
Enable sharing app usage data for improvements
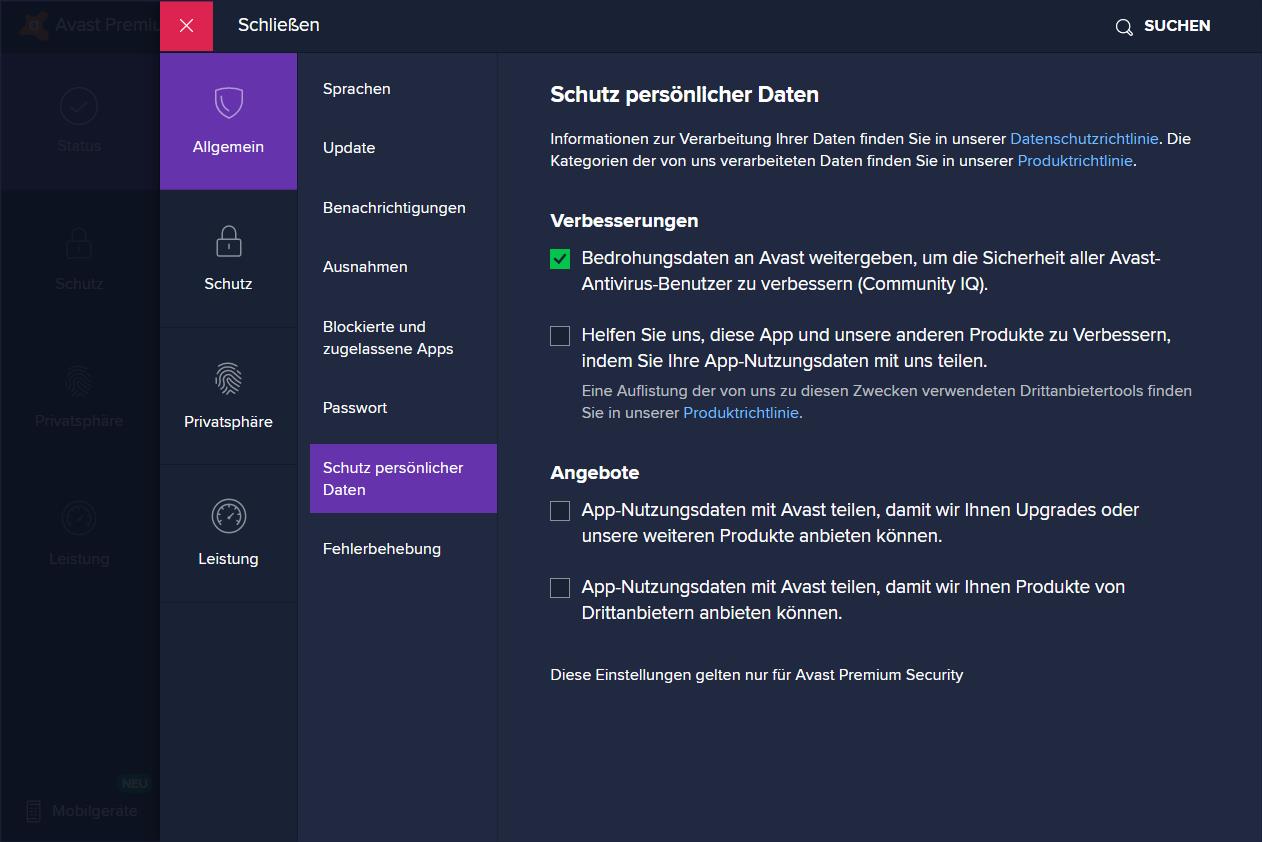[x=560, y=336]
